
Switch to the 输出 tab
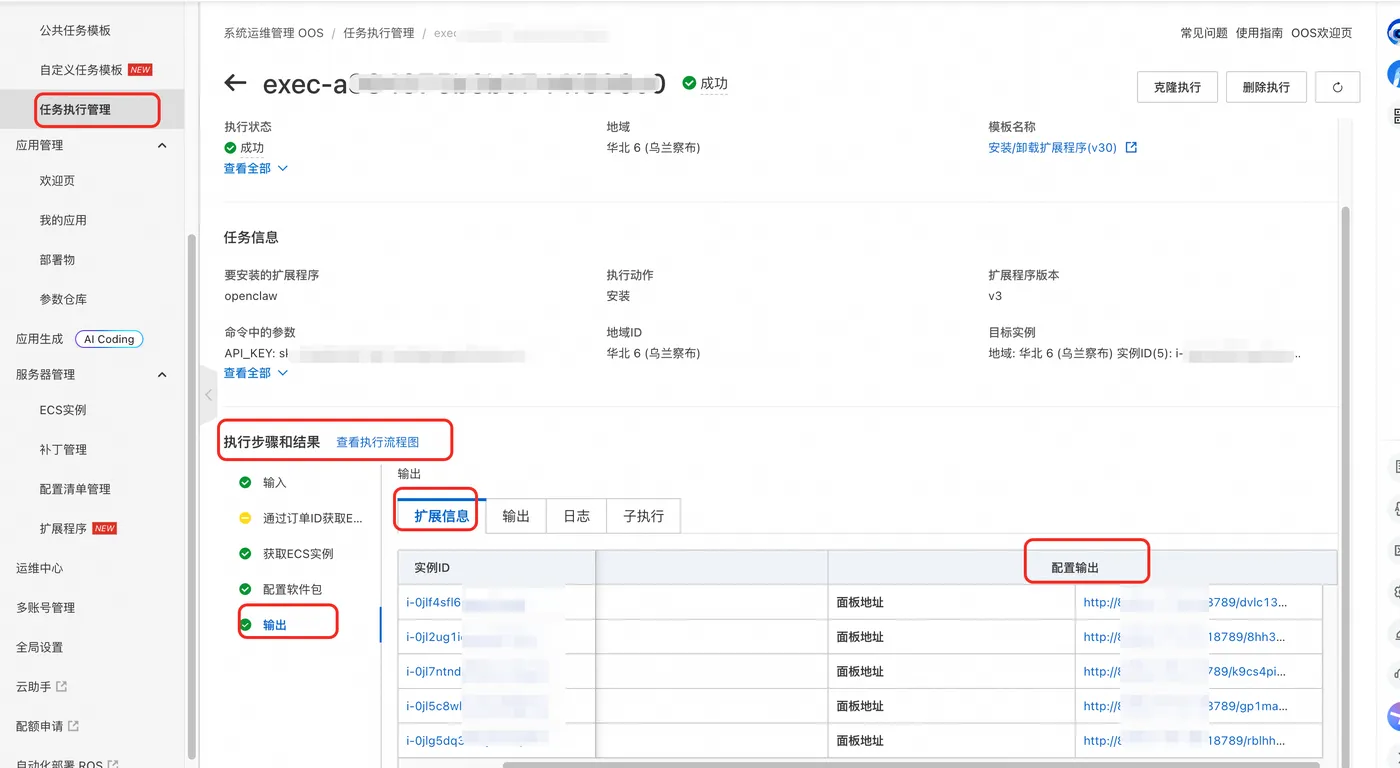[x=516, y=516]
